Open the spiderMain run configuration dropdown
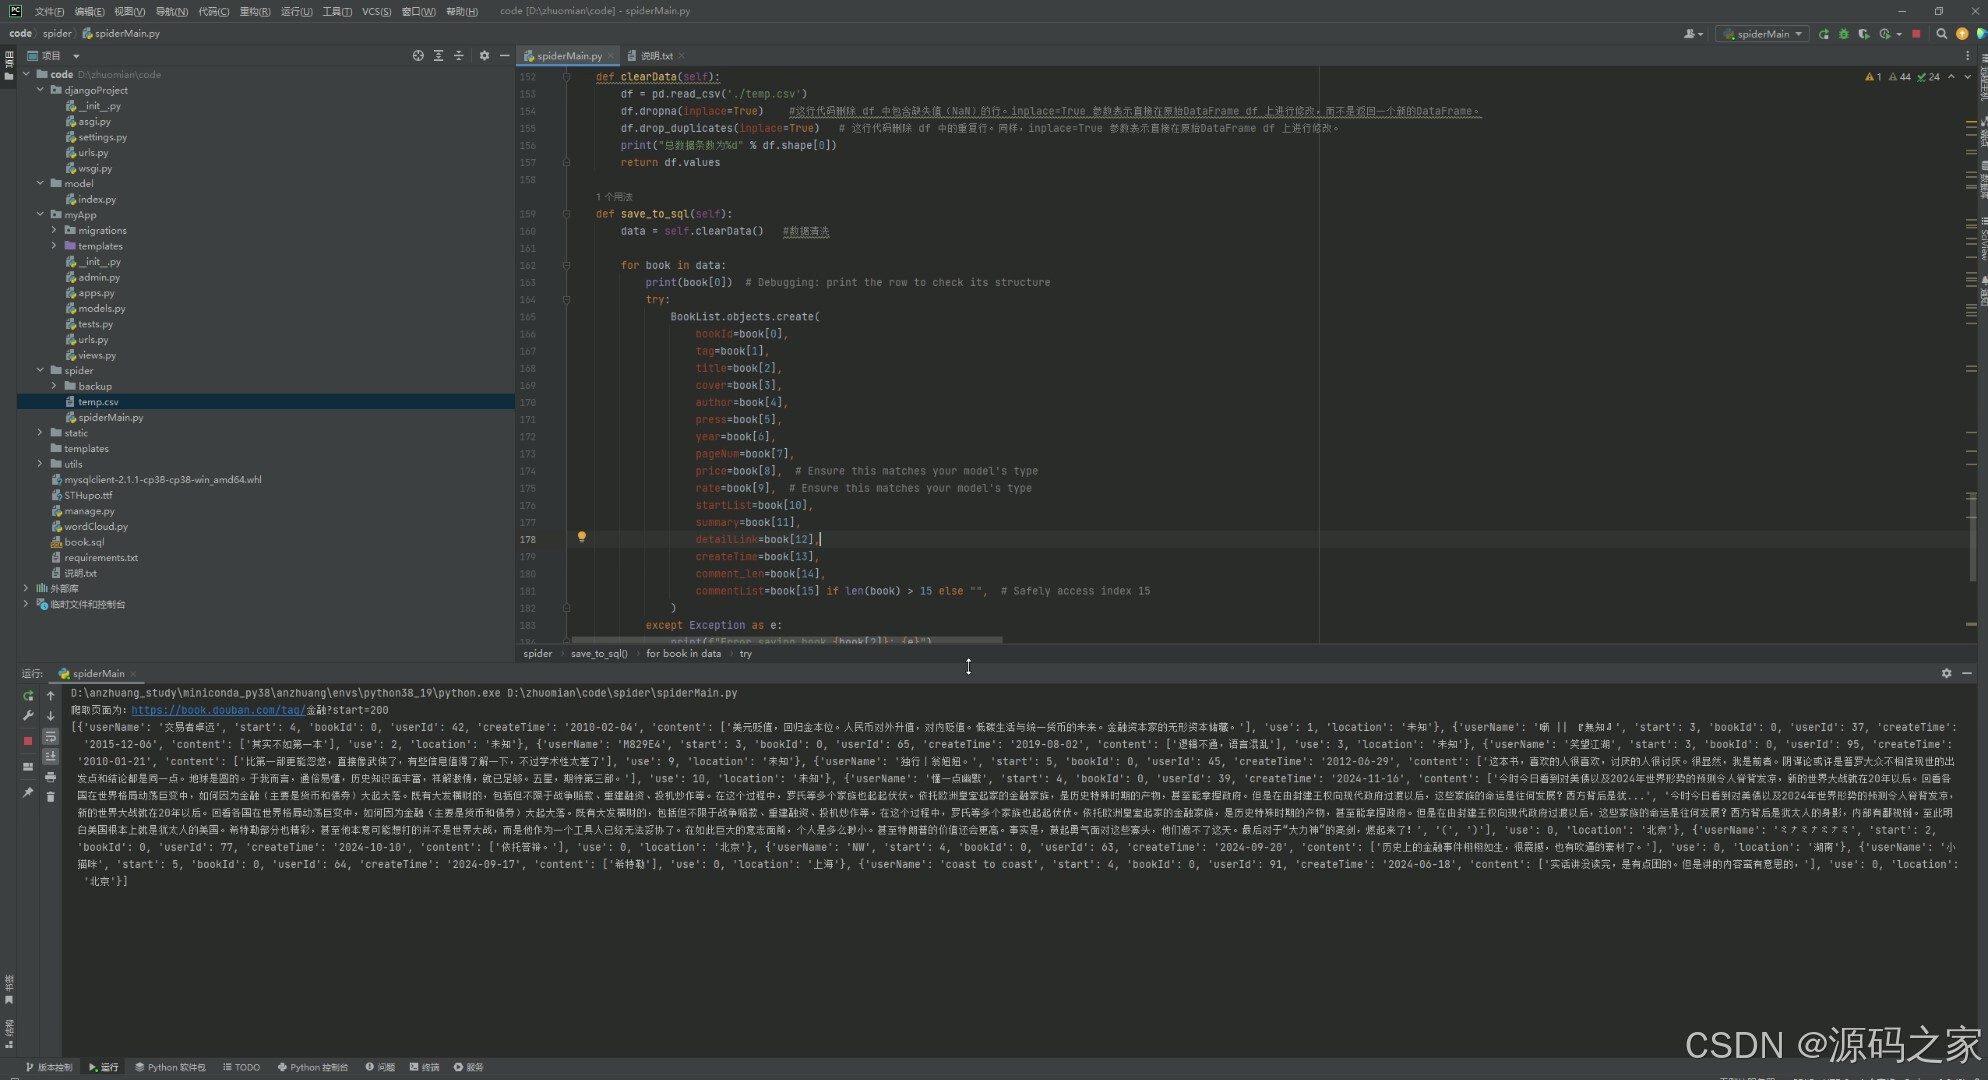This screenshot has width=1988, height=1080. [1763, 34]
